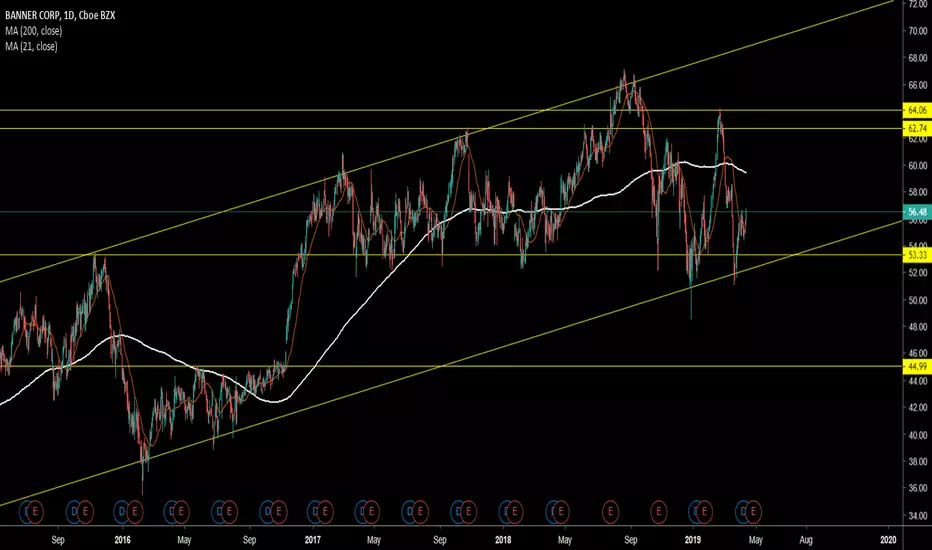Open the earnings marker before September 2015
932x550 pixels.
(x=35, y=511)
